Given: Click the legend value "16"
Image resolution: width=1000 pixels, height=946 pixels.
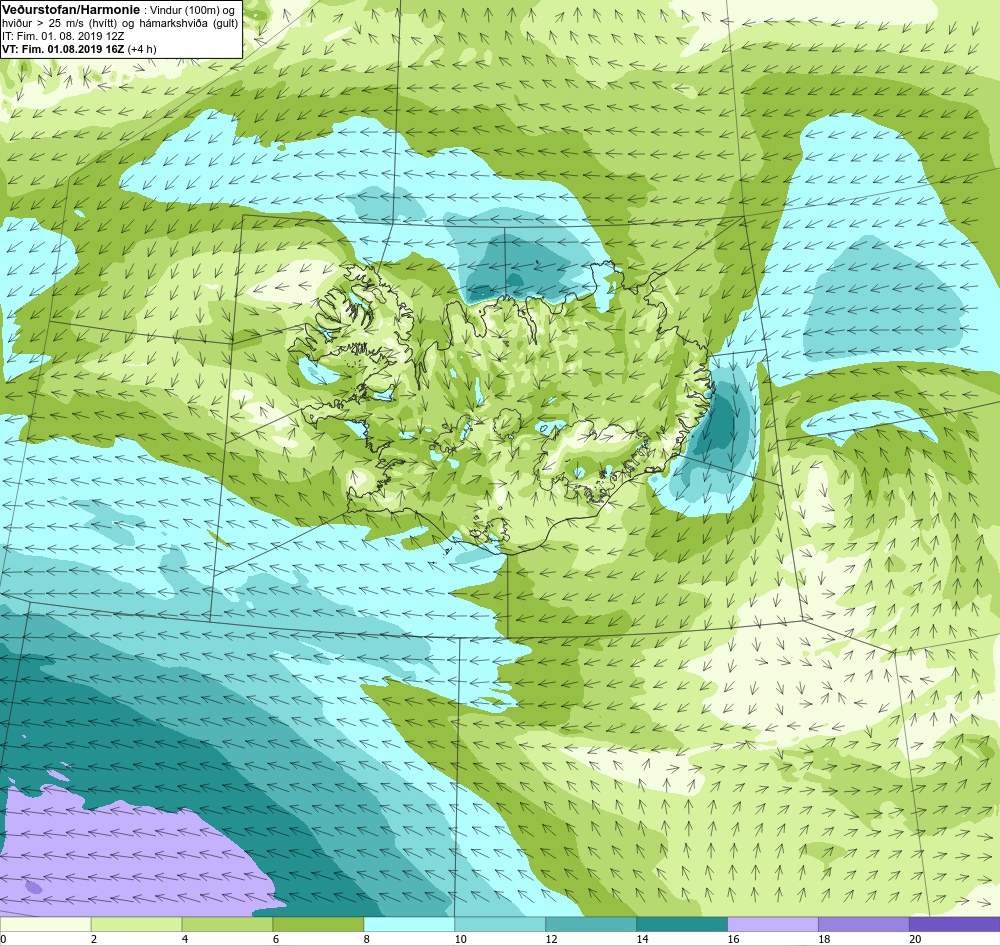Looking at the screenshot, I should [733, 939].
